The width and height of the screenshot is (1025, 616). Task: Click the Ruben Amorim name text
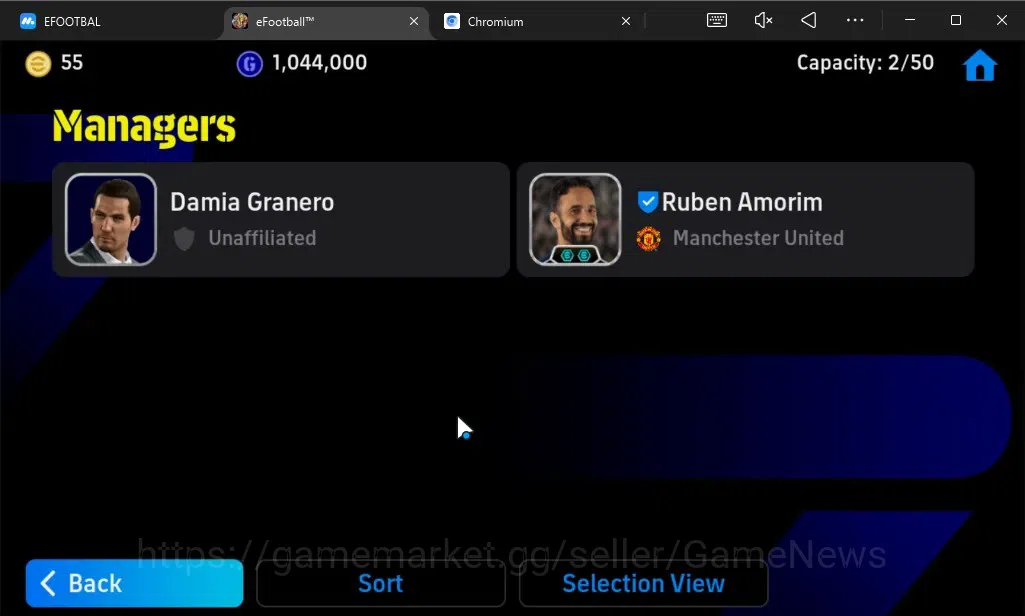click(x=742, y=202)
